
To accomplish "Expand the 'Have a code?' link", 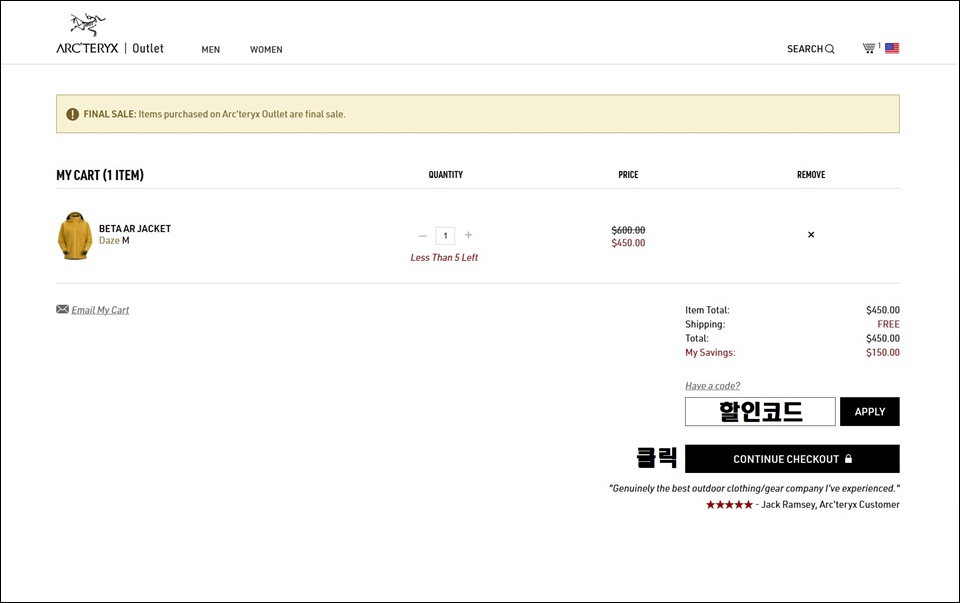I will click(x=713, y=386).
